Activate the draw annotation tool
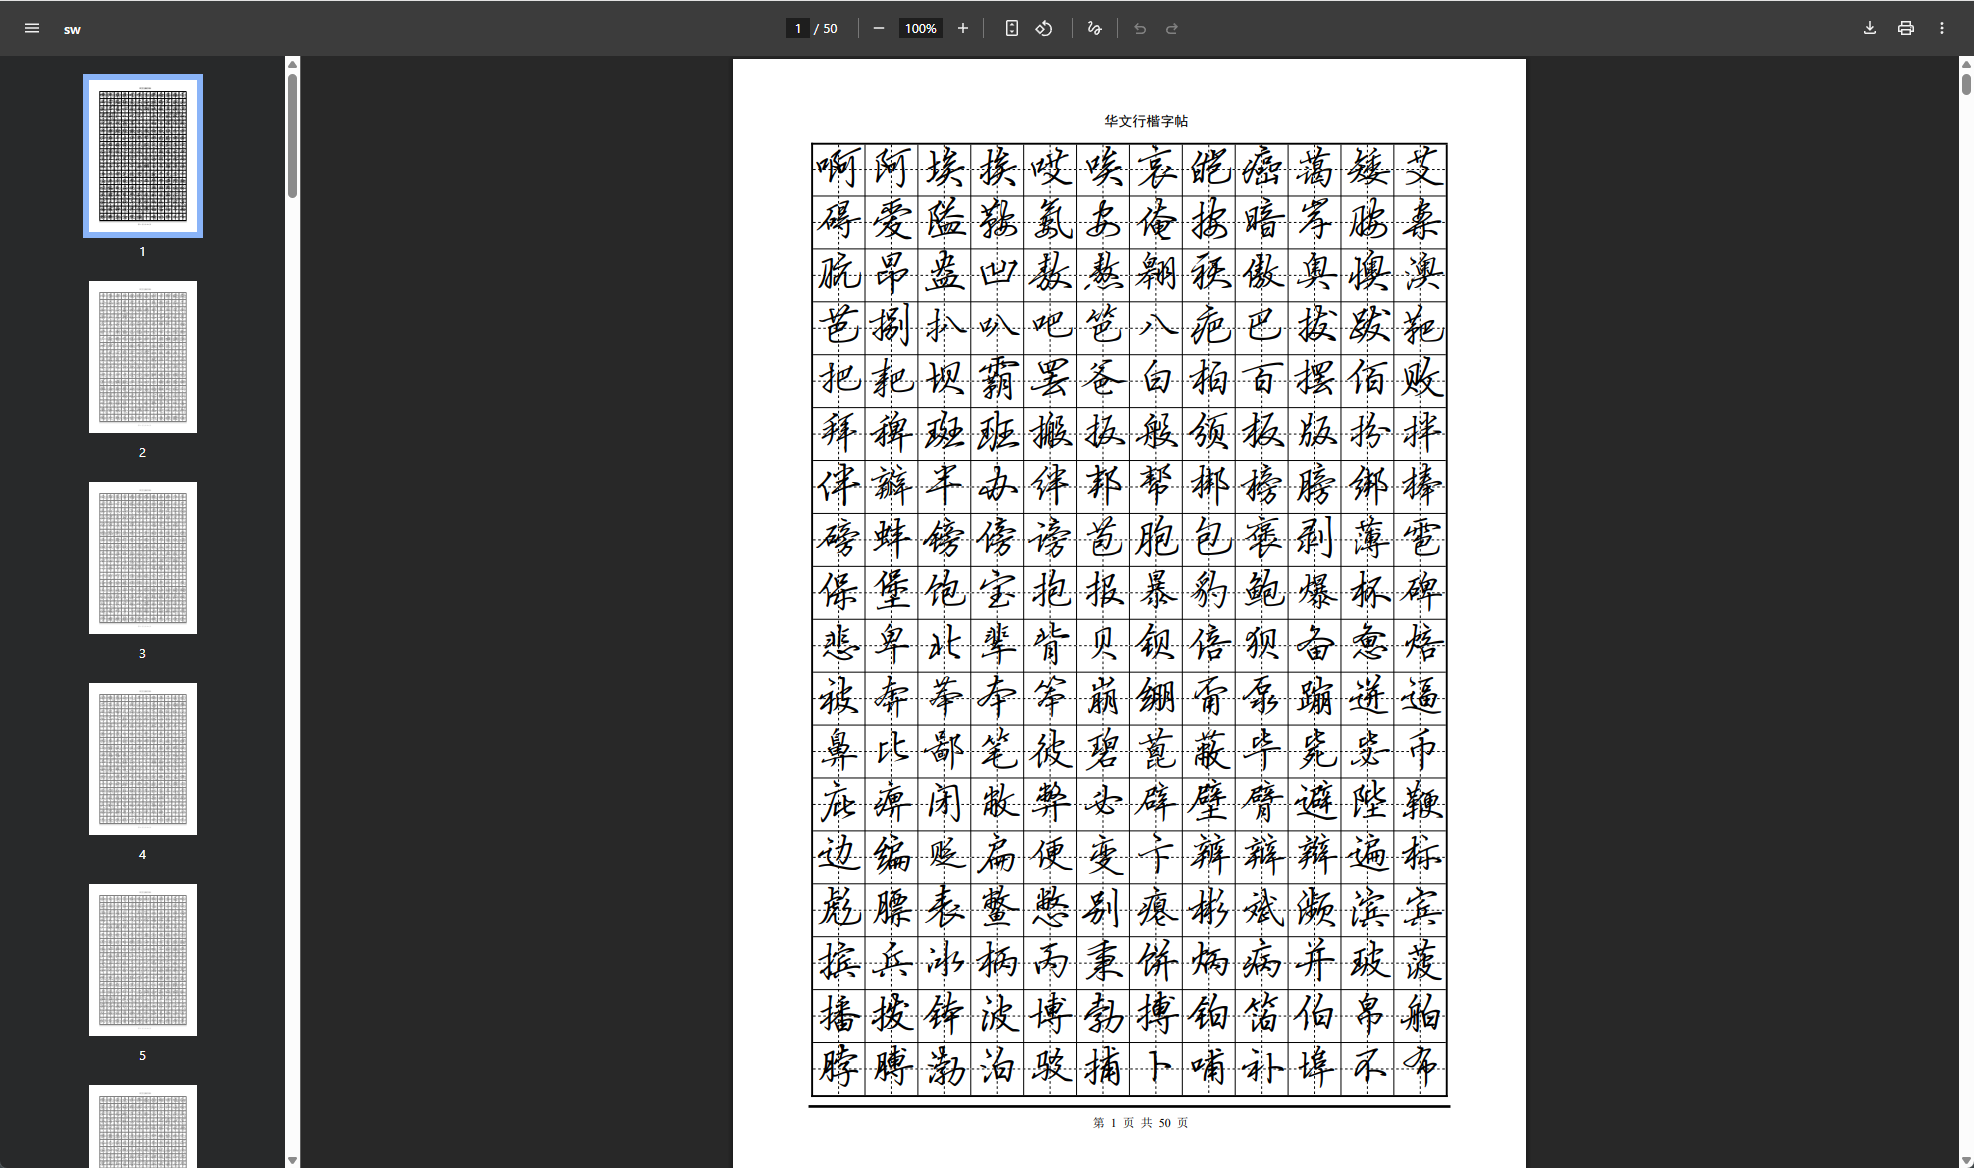 1094,28
